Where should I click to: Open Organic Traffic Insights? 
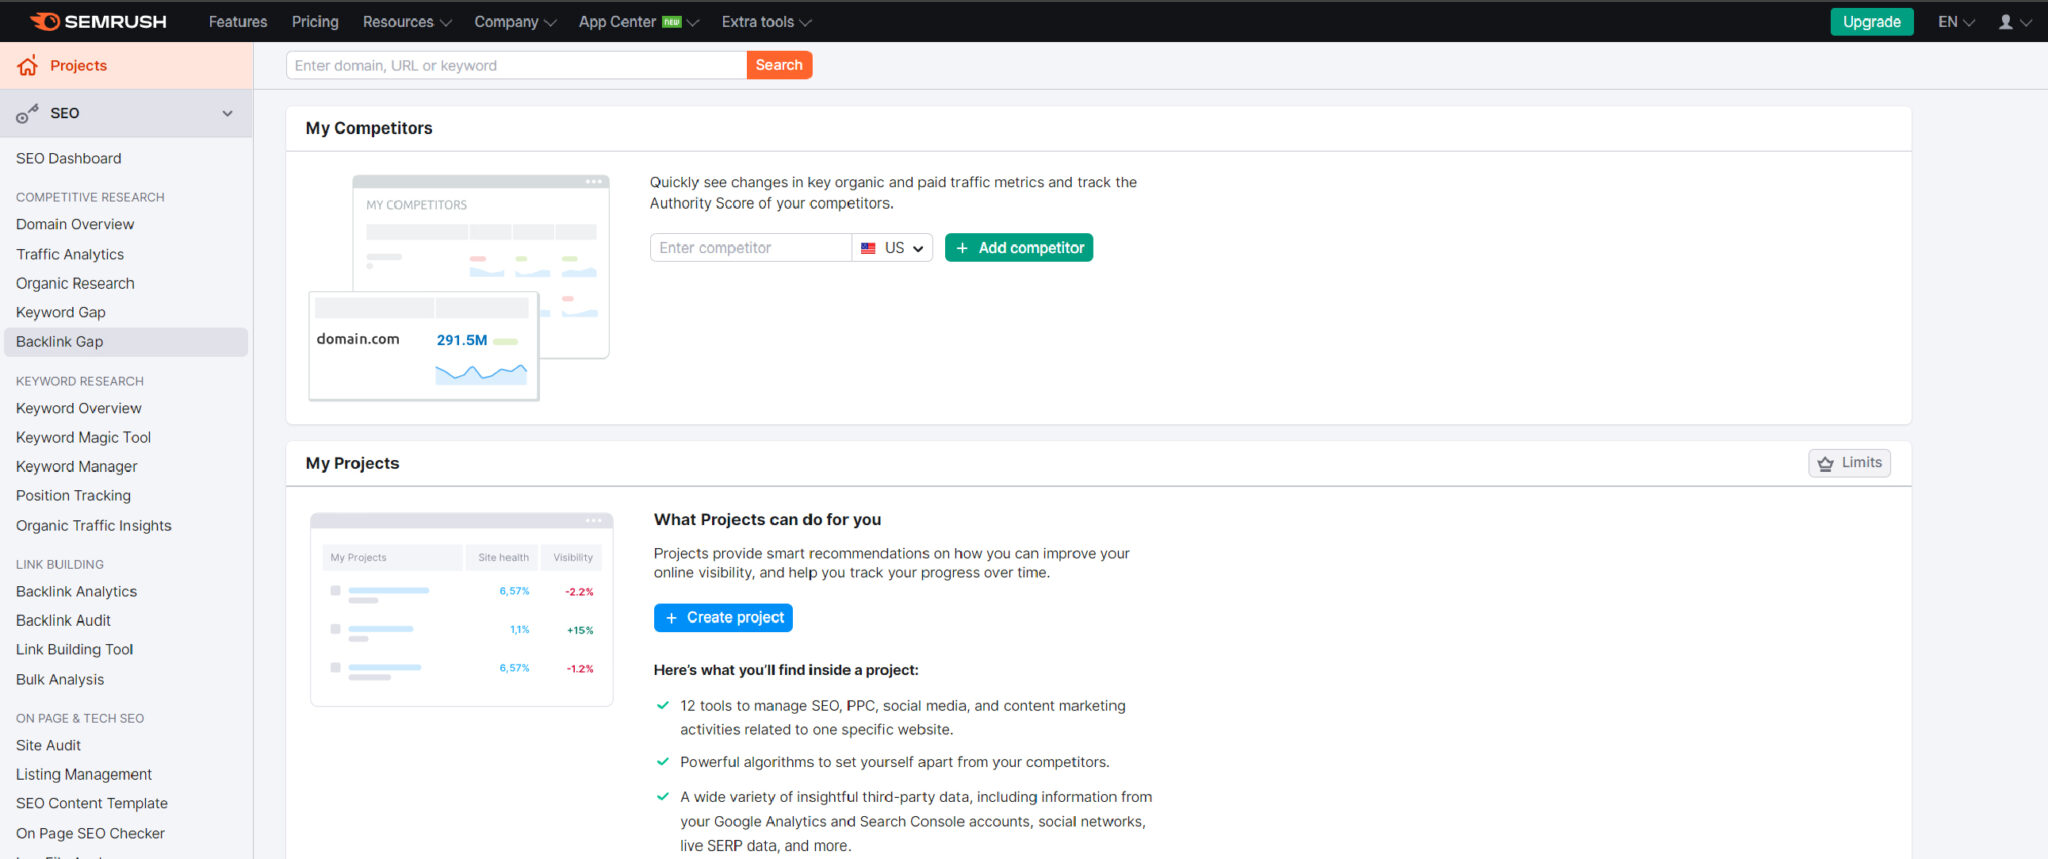(94, 525)
